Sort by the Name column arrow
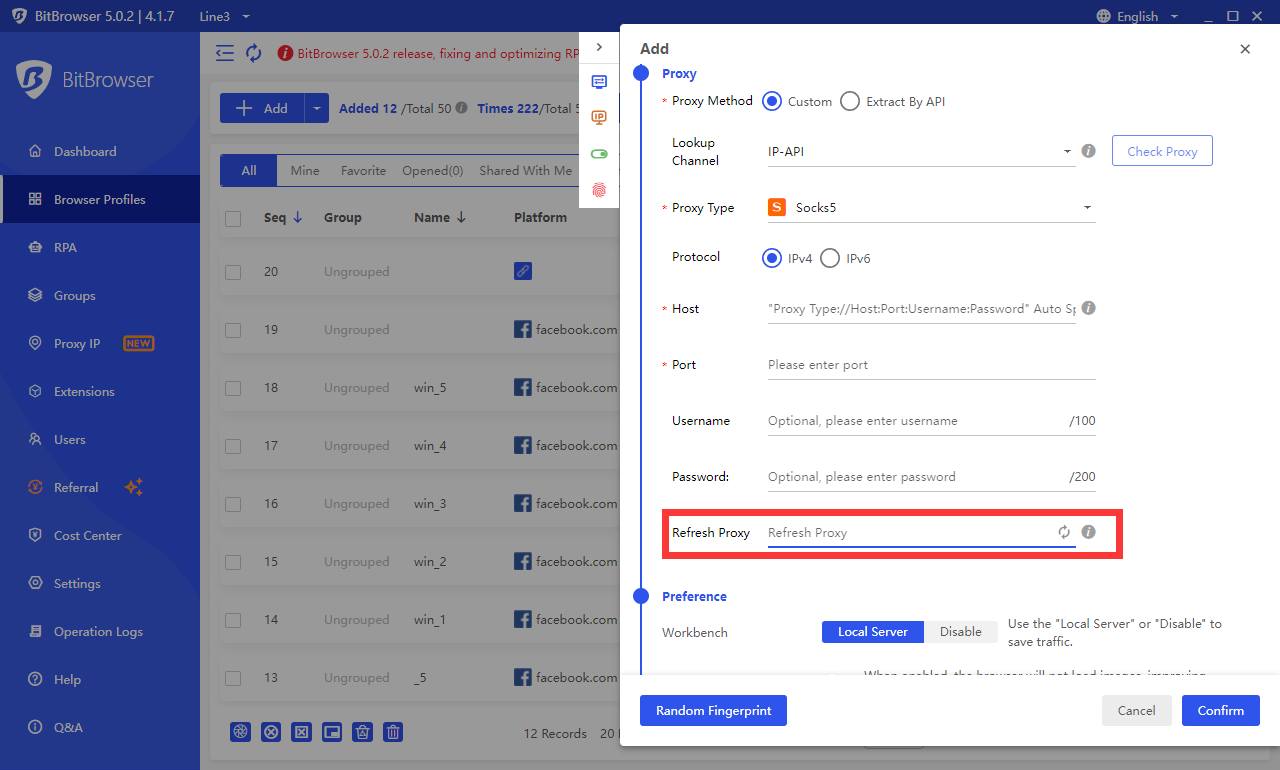1280x770 pixels. pyautogui.click(x=460, y=217)
